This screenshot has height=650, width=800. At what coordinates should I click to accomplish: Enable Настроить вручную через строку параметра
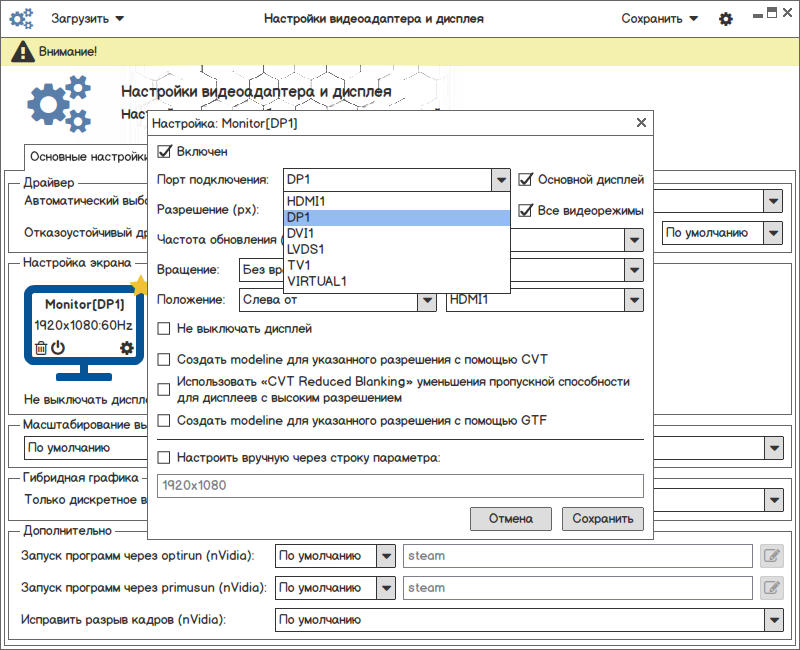[x=165, y=458]
